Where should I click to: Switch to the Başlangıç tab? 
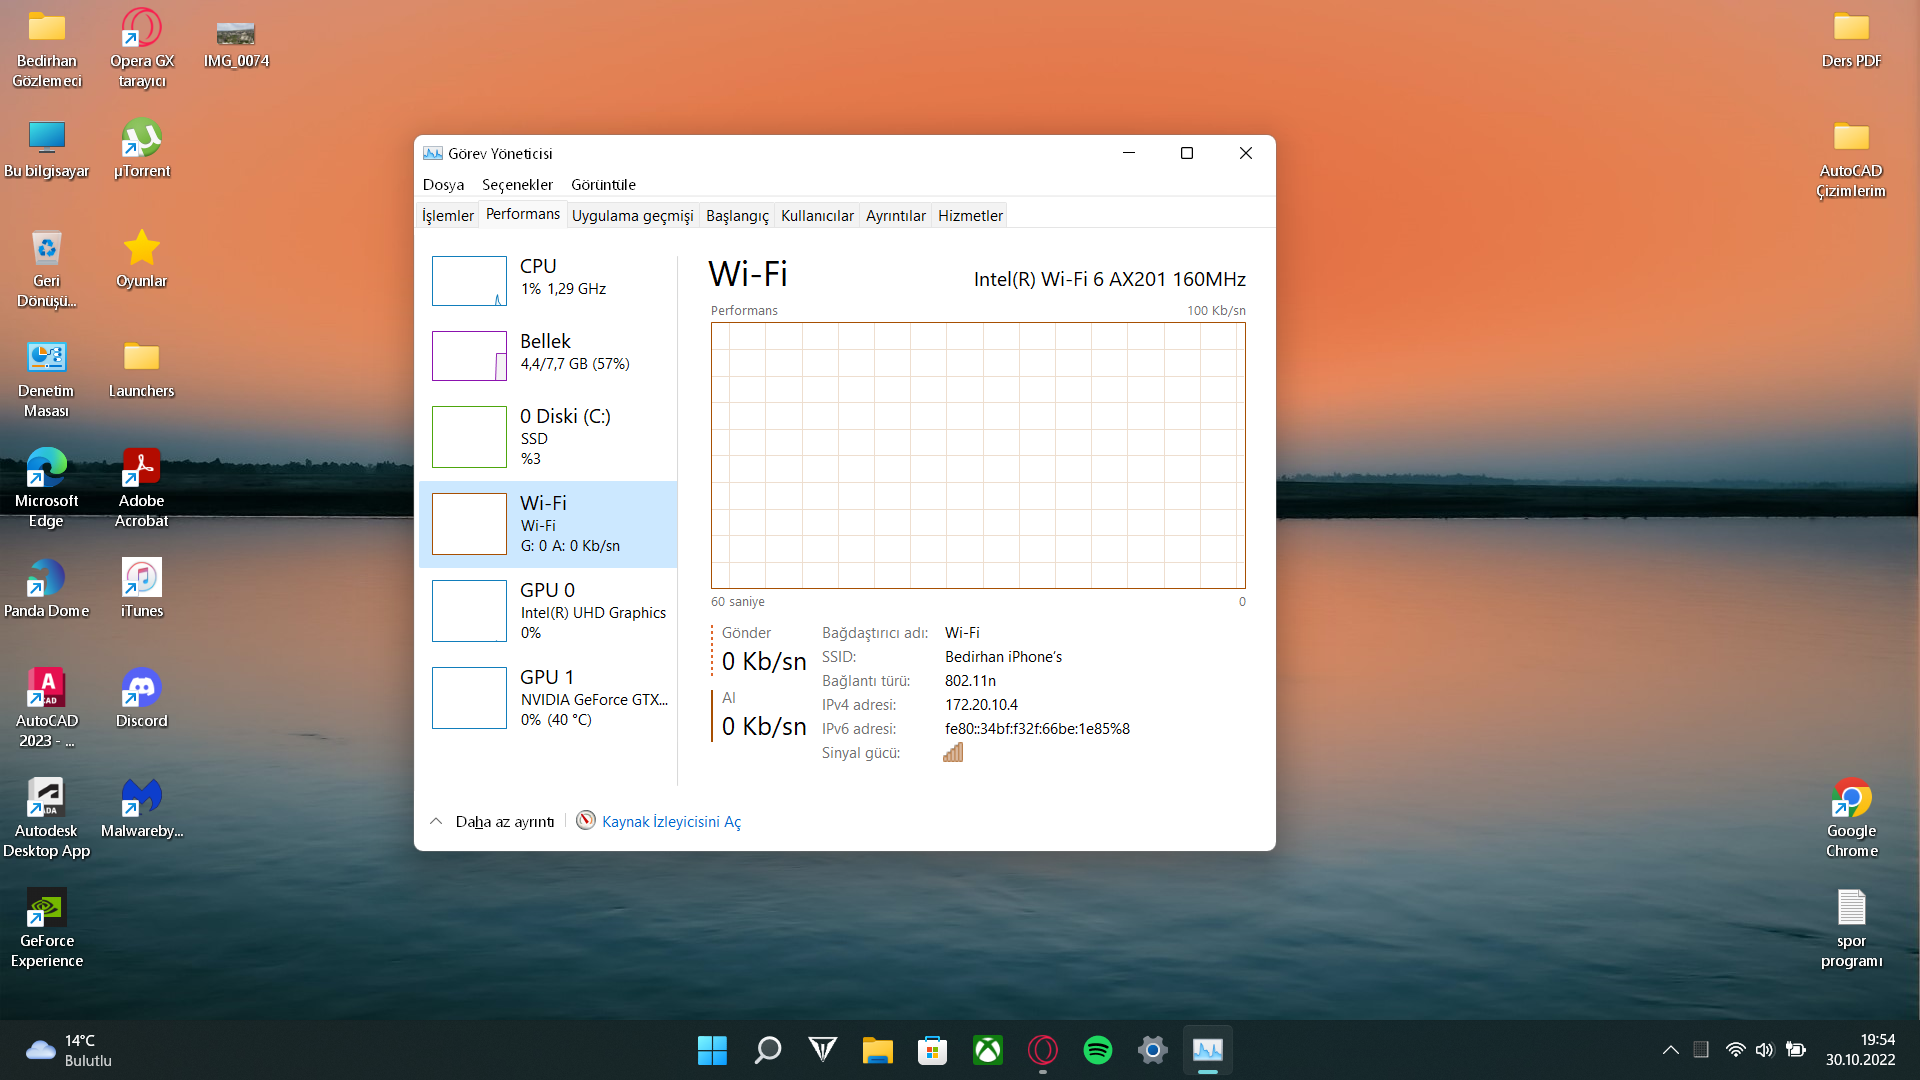(x=737, y=216)
